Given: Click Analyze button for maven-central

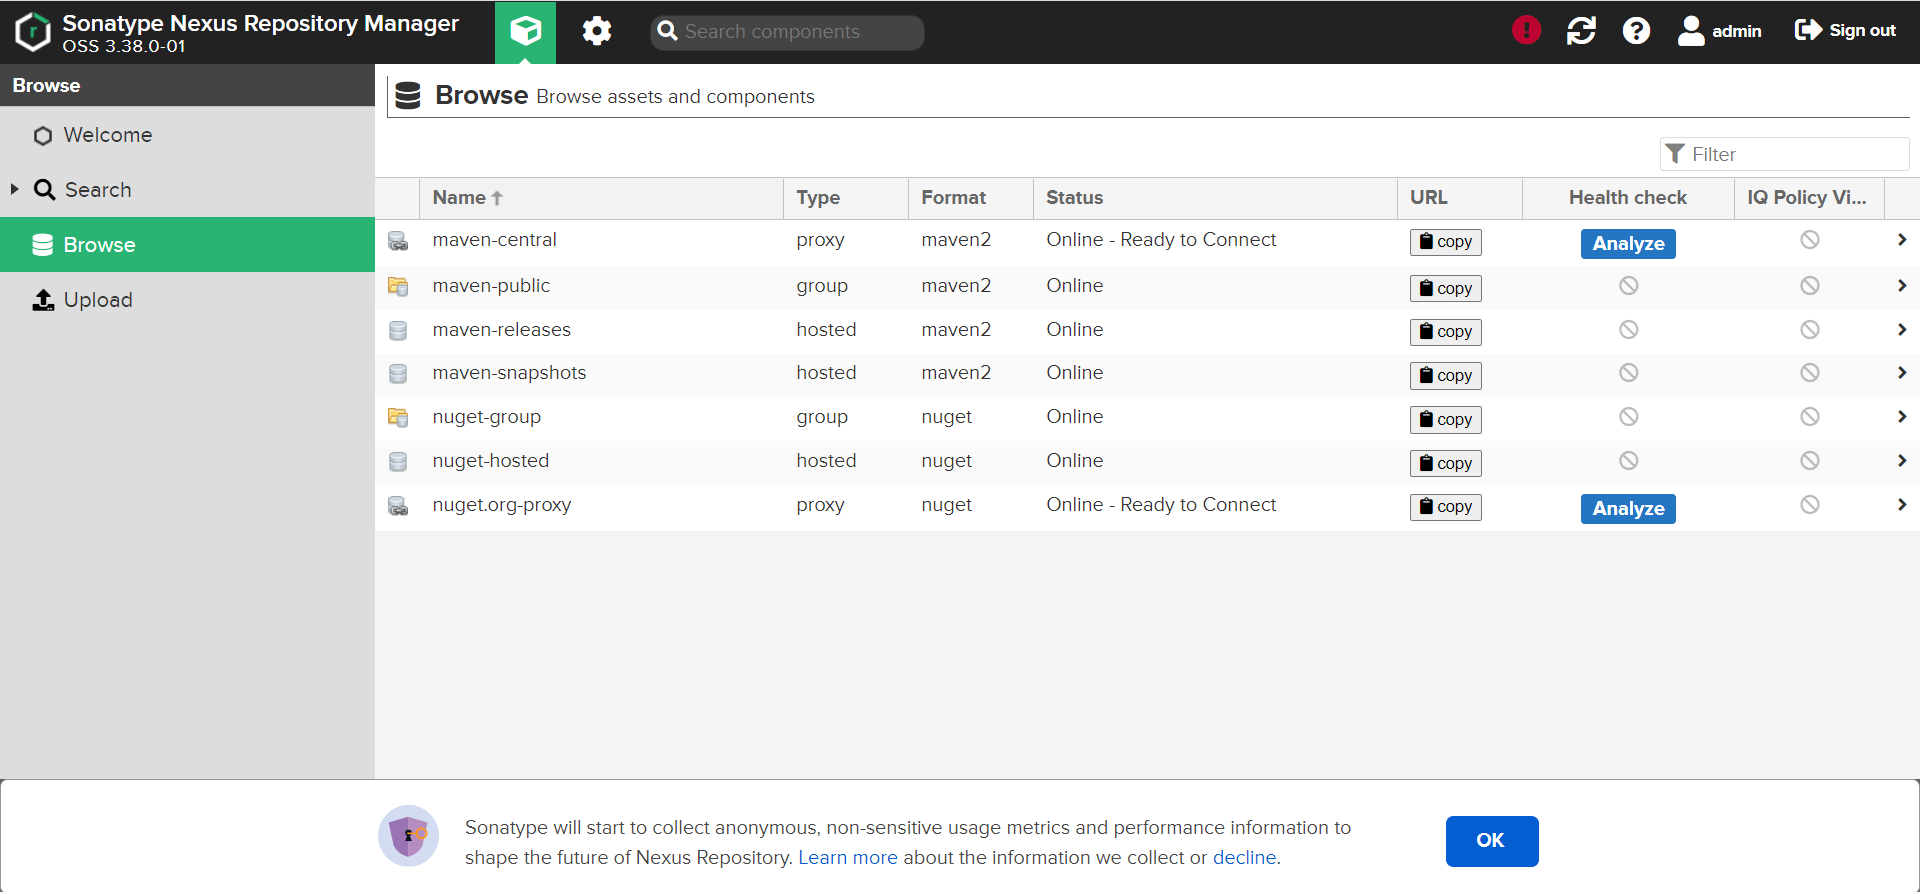Looking at the screenshot, I should pos(1628,244).
